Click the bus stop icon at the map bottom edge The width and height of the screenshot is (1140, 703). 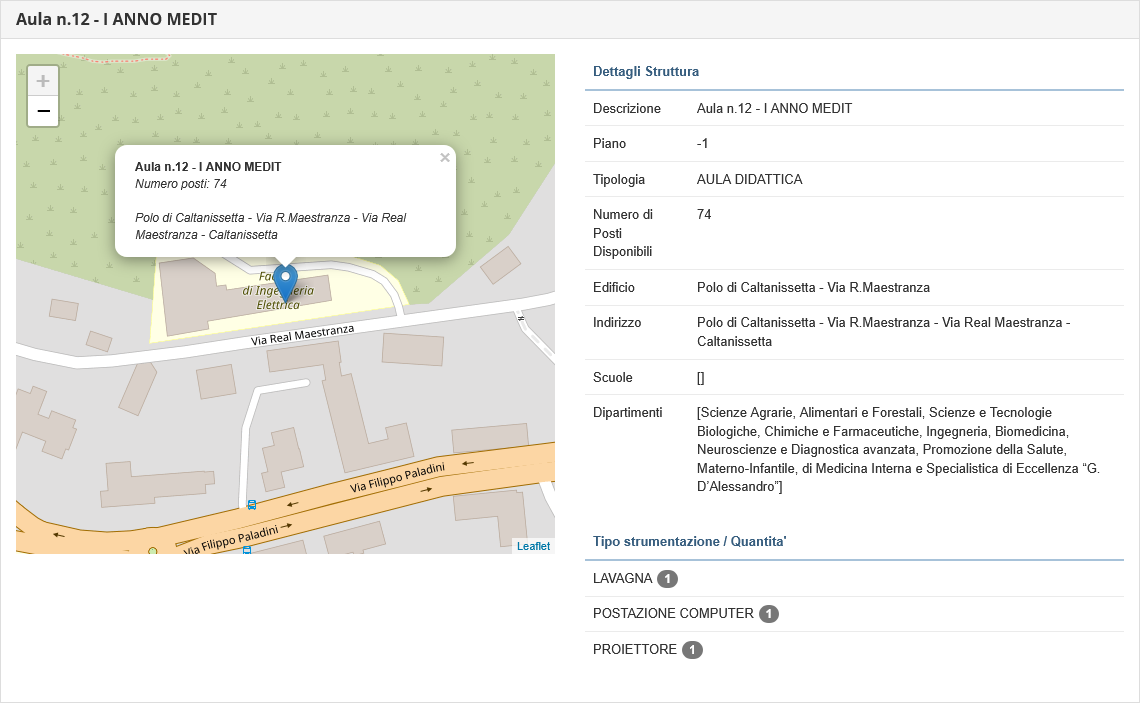[x=247, y=549]
